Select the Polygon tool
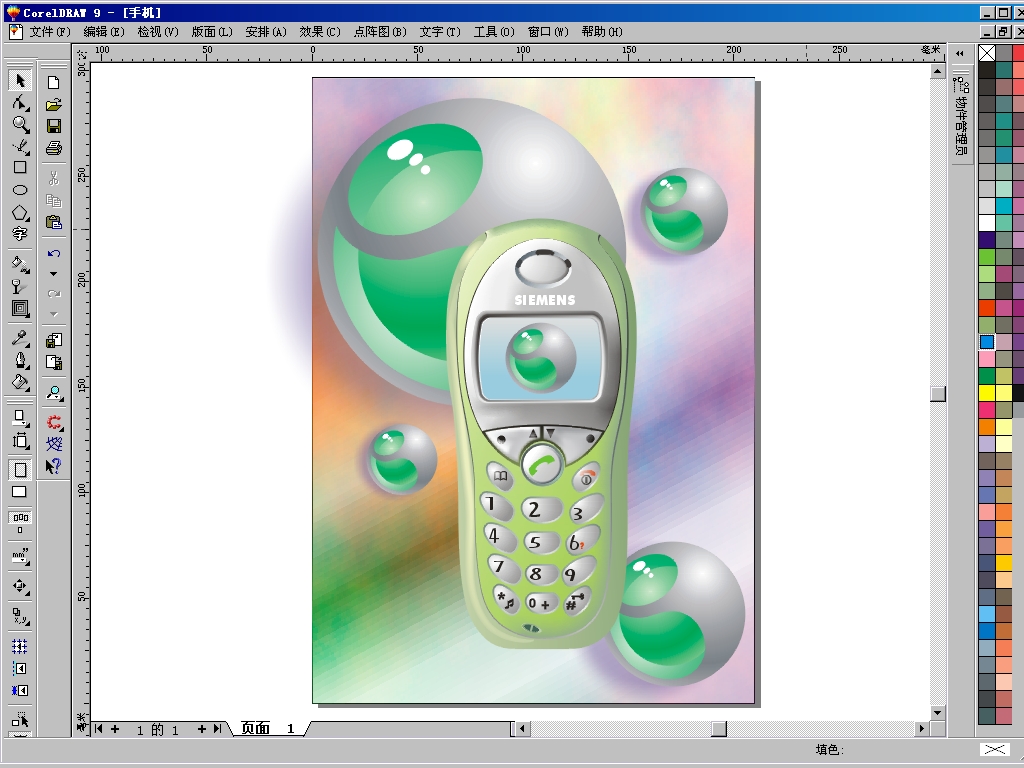This screenshot has height=768, width=1024. [20, 212]
